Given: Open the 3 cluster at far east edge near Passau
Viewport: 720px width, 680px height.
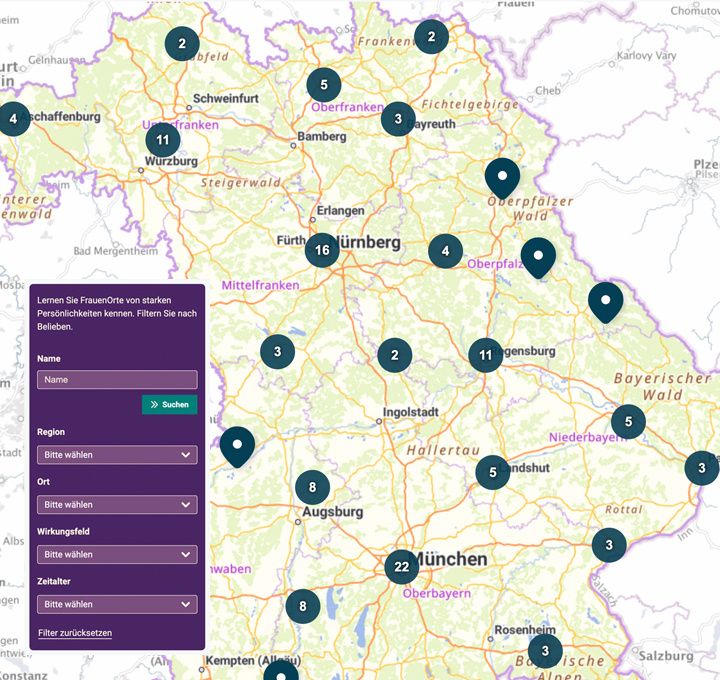Looking at the screenshot, I should click(702, 468).
